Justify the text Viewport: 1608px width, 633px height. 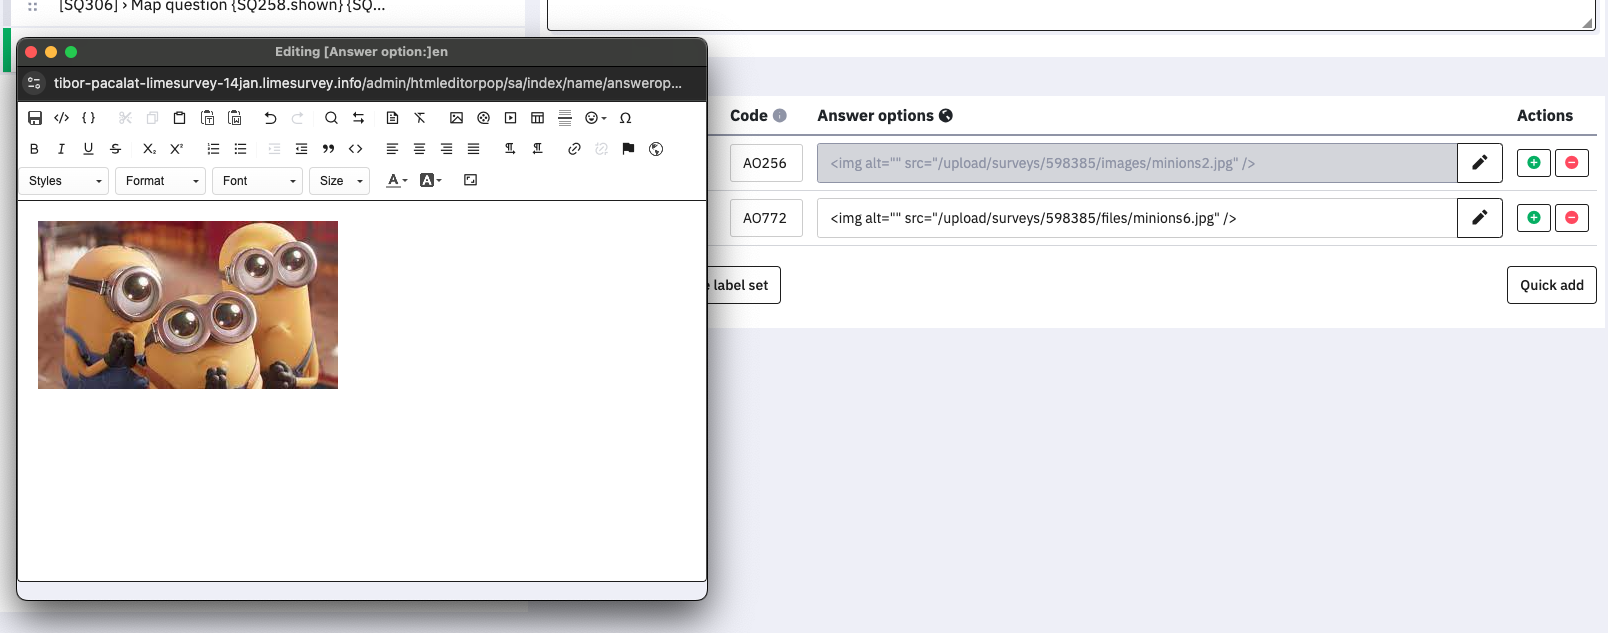(473, 149)
